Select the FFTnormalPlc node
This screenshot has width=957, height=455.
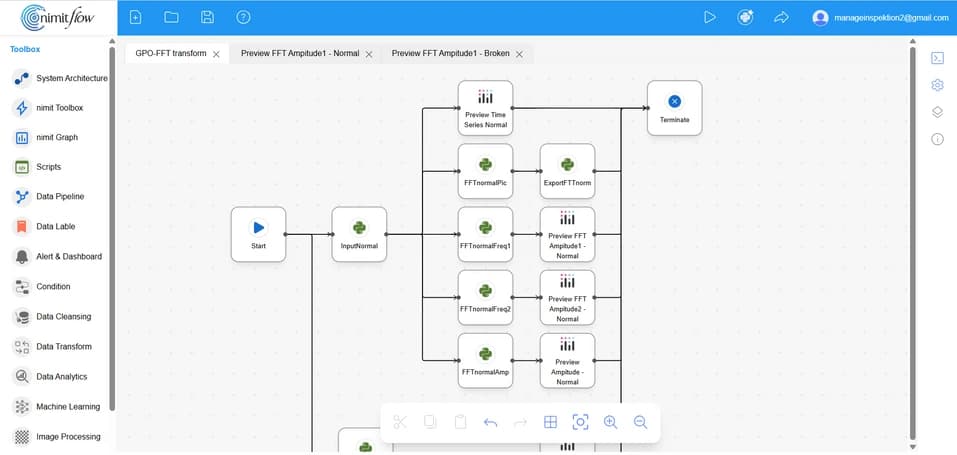point(485,171)
